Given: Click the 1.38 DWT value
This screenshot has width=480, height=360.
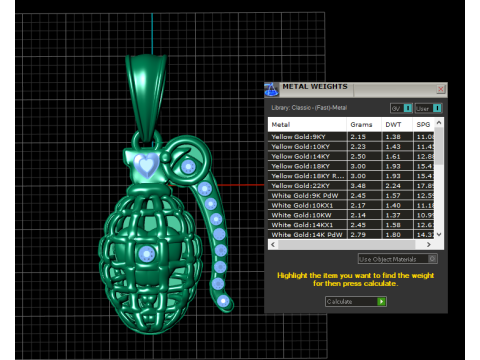Looking at the screenshot, I should pos(393,137).
